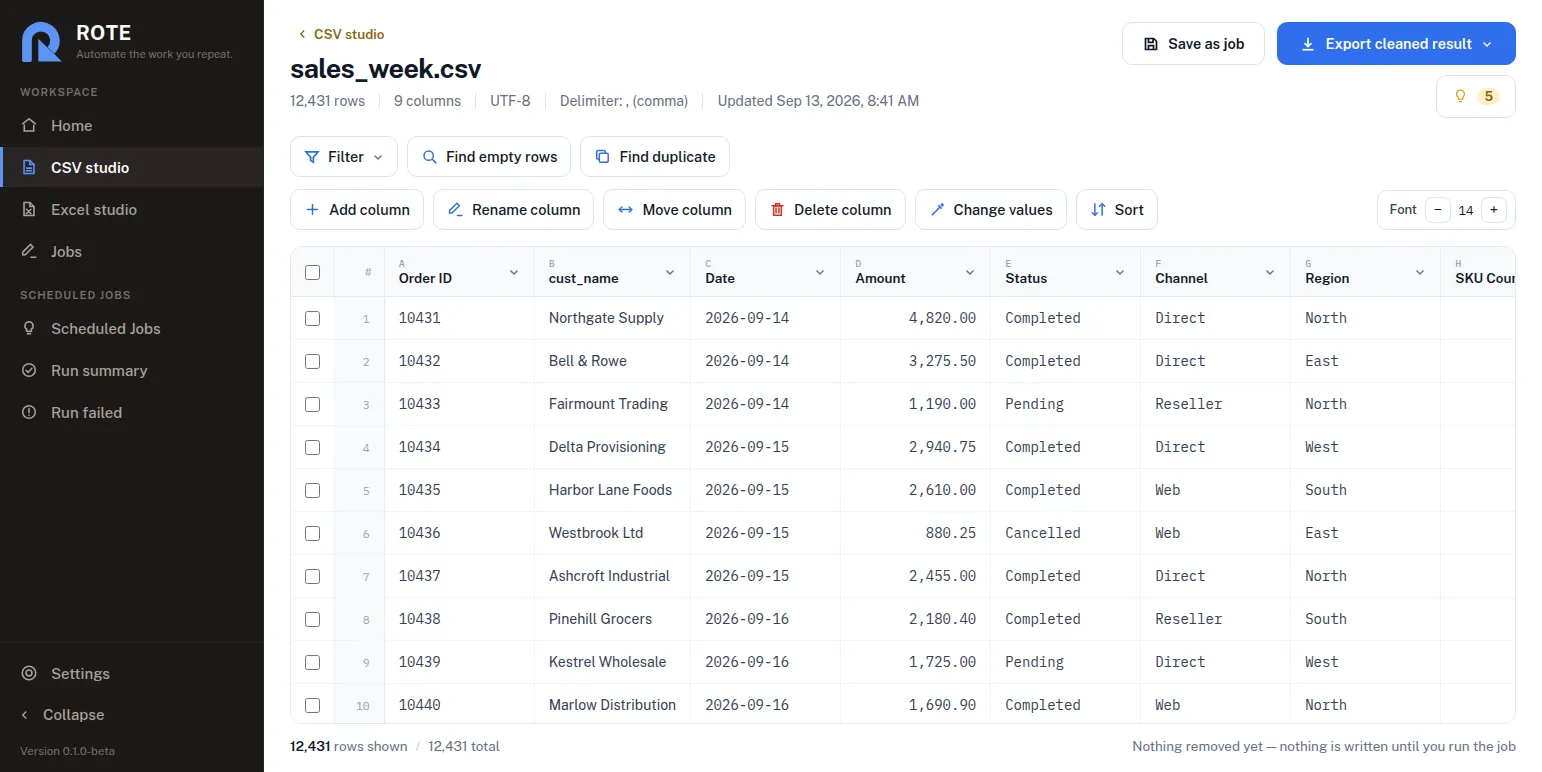
Task: Open Home in the sidebar
Action: (131, 126)
